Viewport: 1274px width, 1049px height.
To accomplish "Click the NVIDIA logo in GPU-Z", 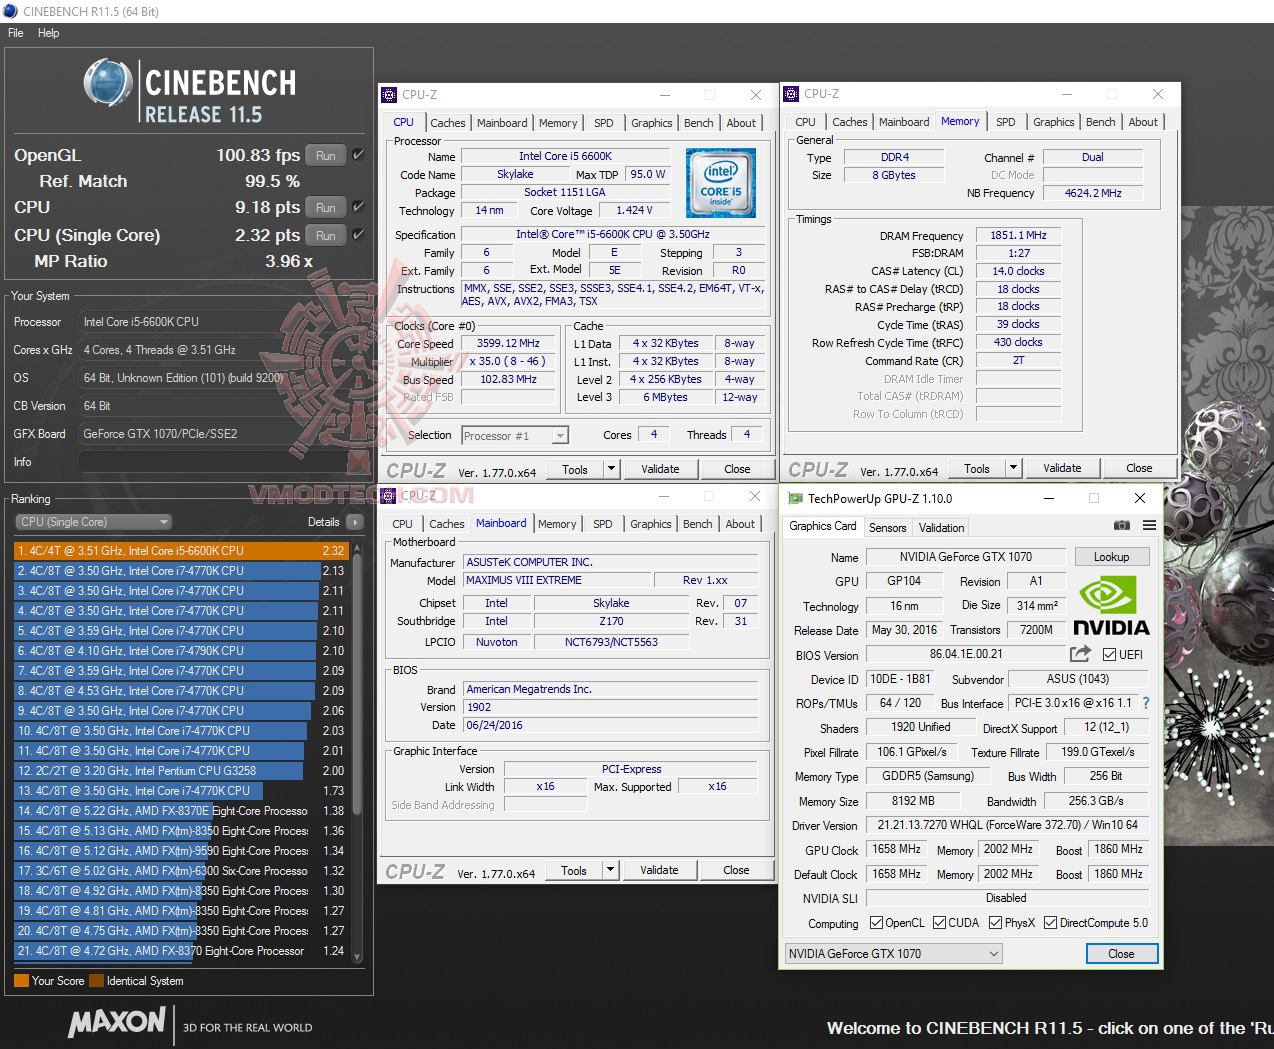I will pyautogui.click(x=1111, y=606).
